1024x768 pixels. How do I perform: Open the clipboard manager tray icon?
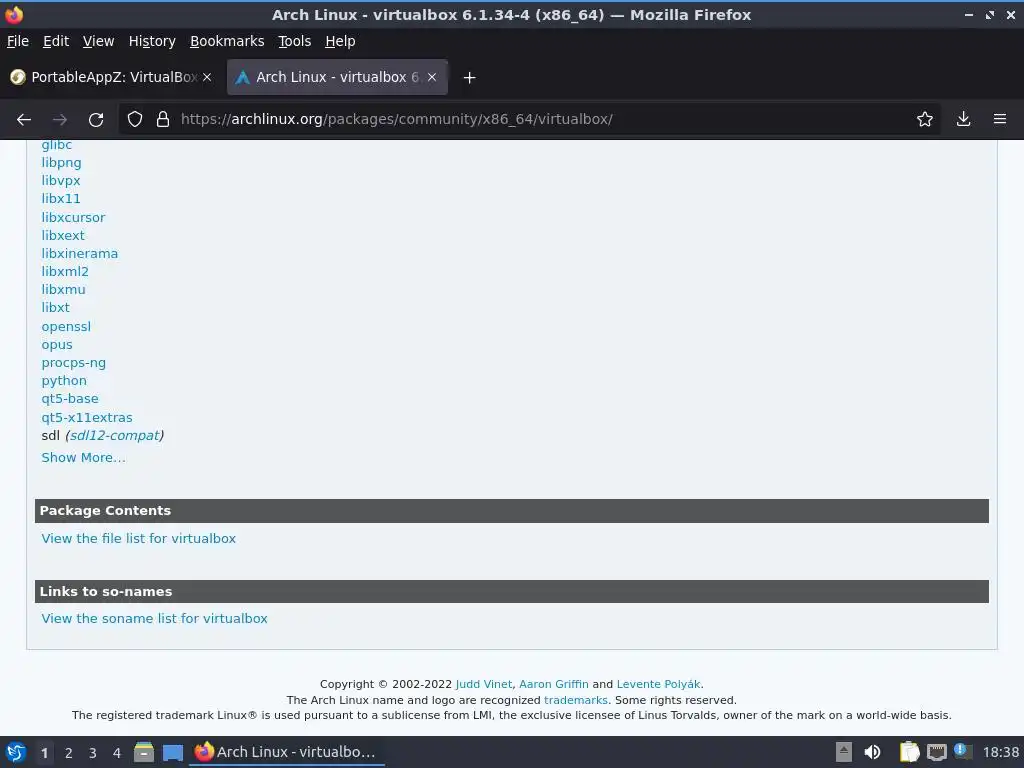(909, 752)
